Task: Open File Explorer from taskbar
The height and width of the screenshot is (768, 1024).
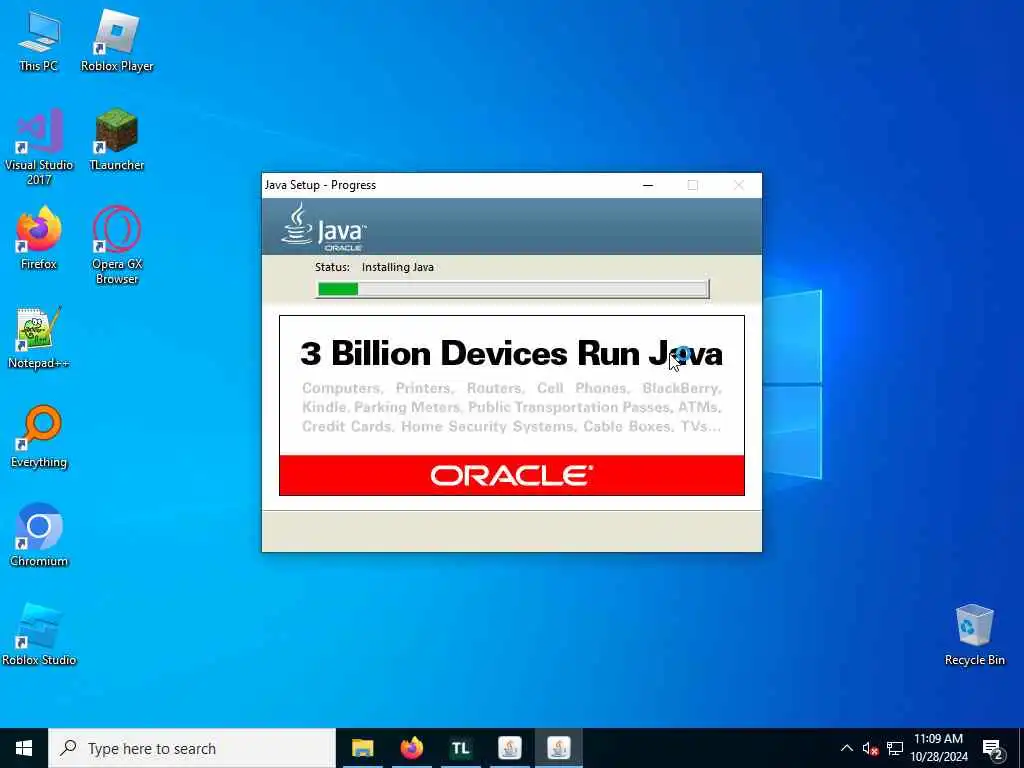Action: (362, 748)
